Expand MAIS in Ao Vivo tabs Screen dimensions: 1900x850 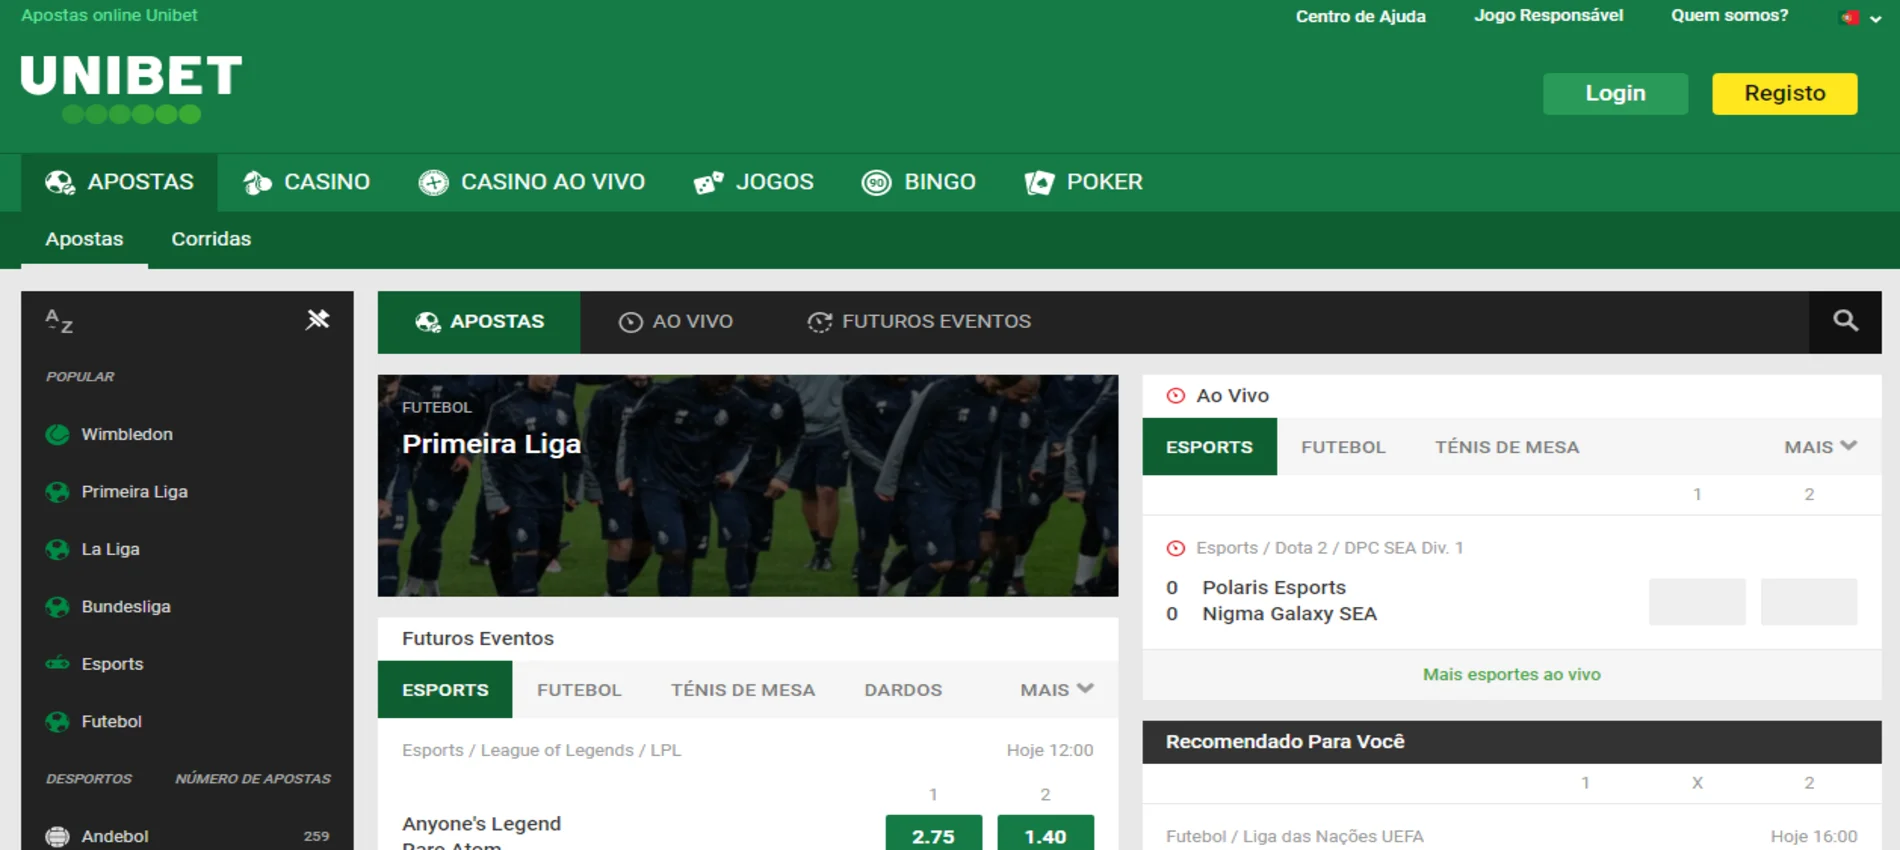coord(1820,447)
